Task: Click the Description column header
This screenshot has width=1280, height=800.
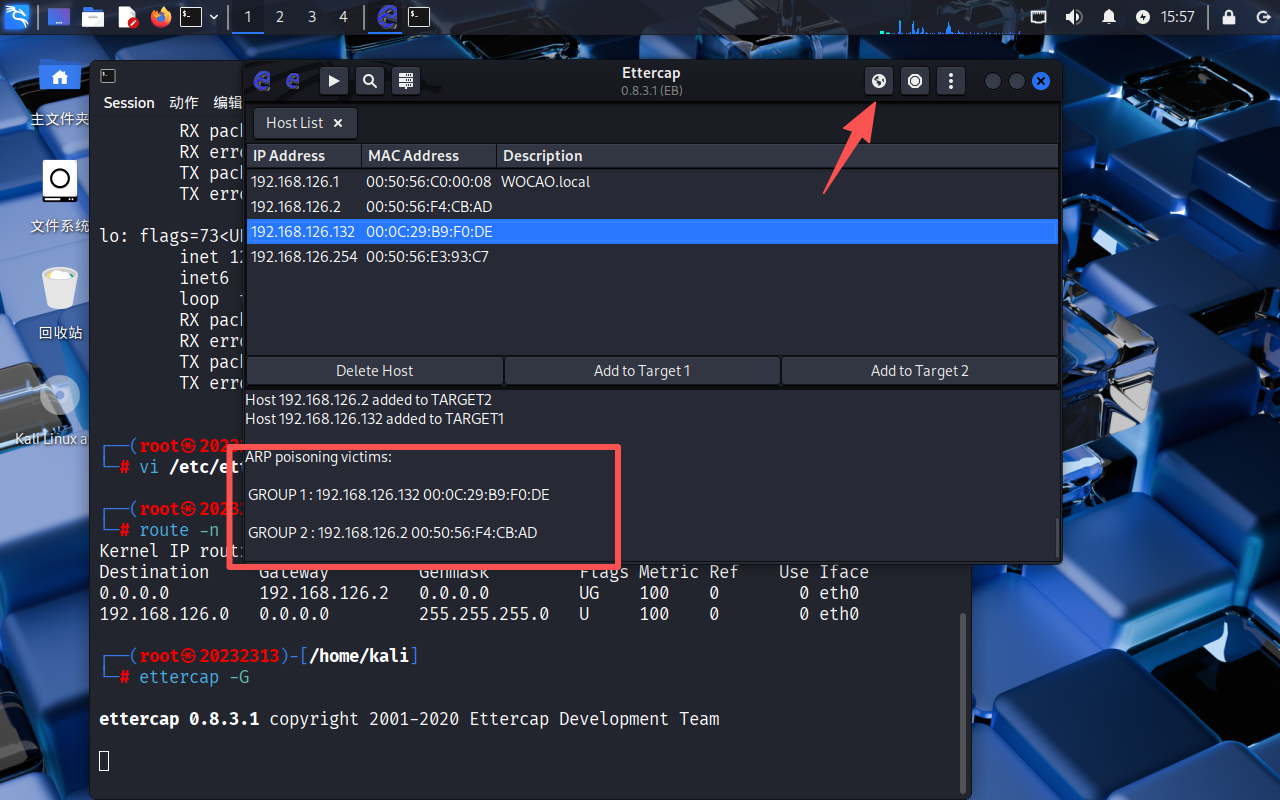Action: [777, 156]
